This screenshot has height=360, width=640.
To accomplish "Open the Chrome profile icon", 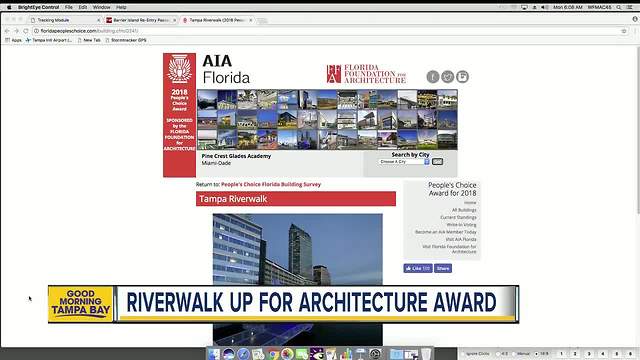I will click(x=635, y=19).
